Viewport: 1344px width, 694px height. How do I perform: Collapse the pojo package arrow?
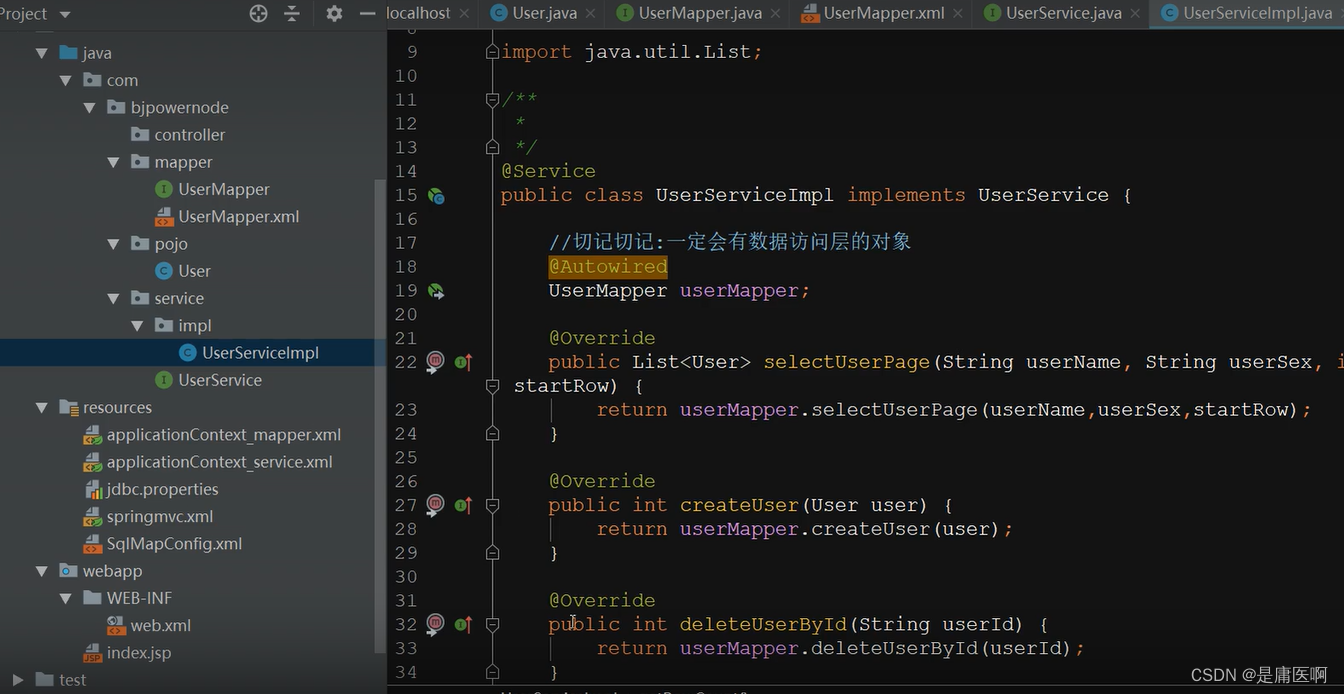[114, 244]
